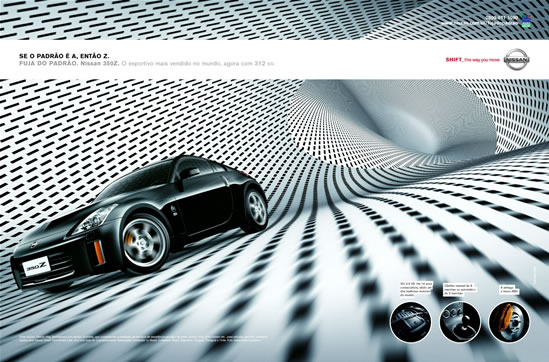Click the red 'SHIFT_the way you move' tagline
This screenshot has height=362, width=549.
tap(472, 60)
